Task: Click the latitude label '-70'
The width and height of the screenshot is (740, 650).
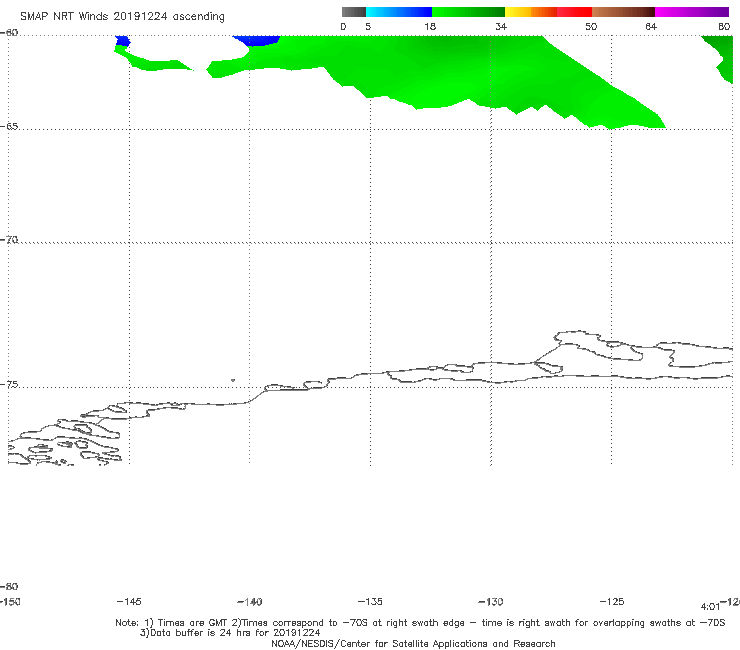Action: 9,240
